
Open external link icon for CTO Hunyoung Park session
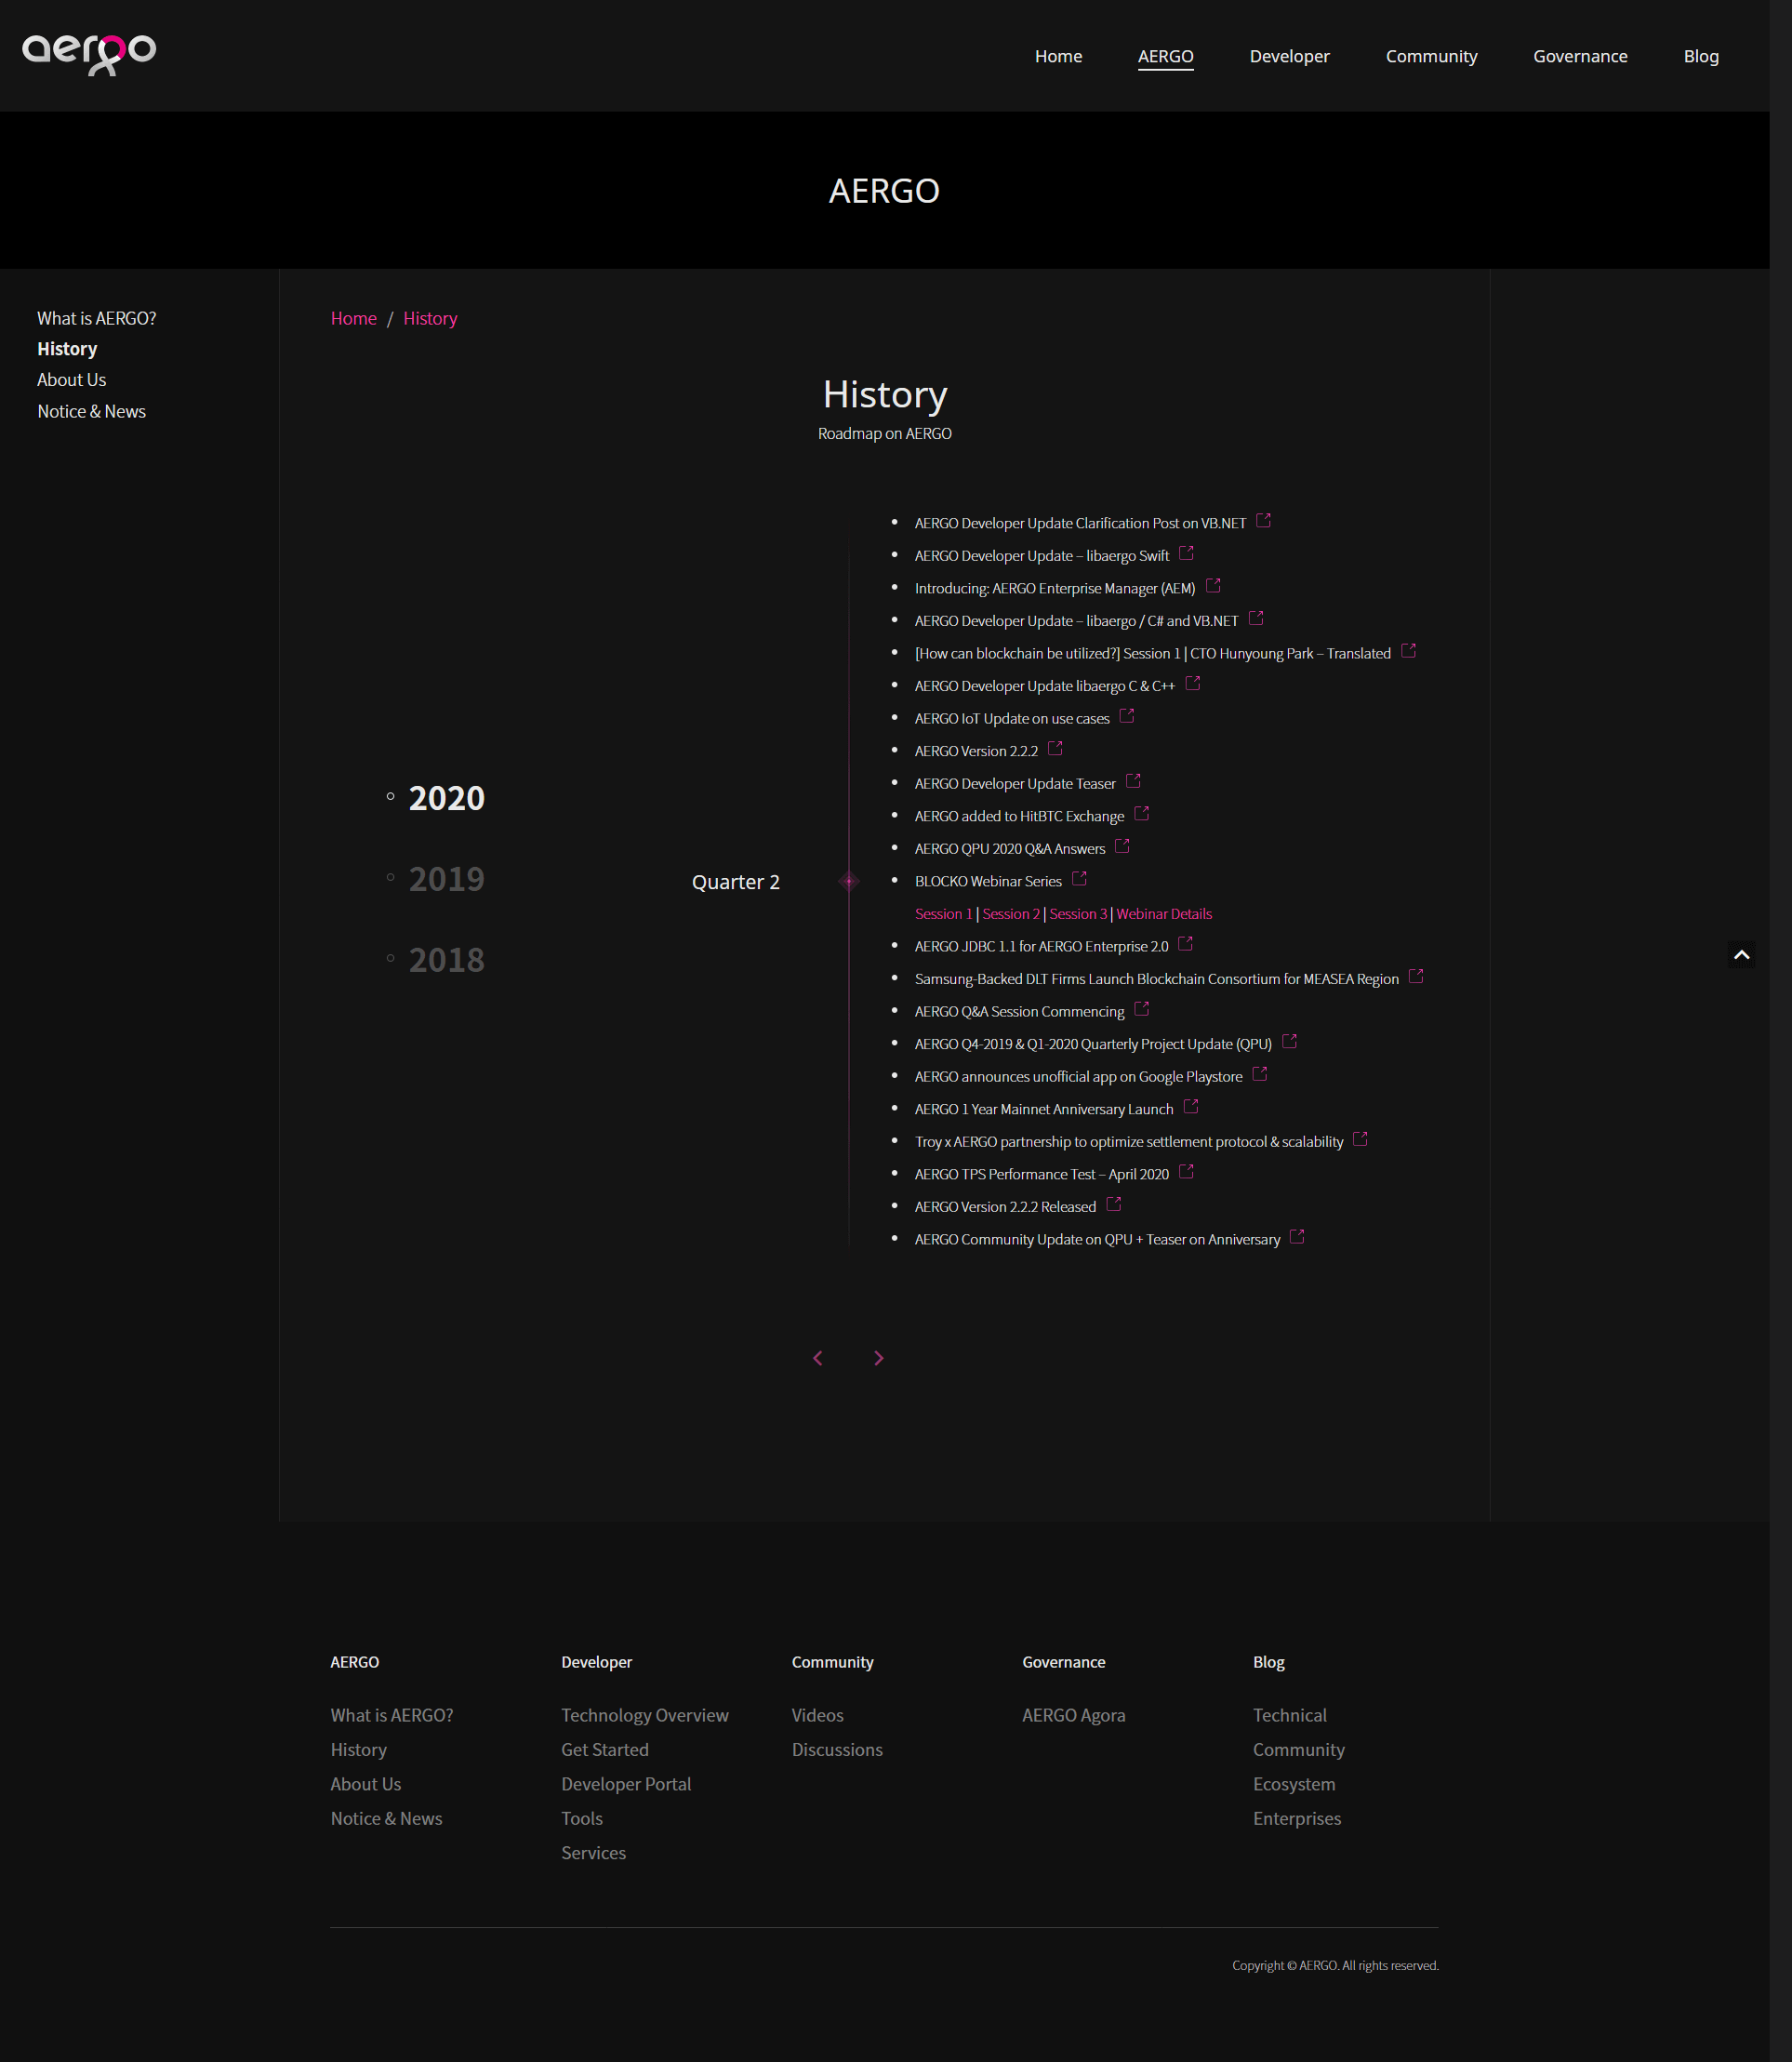[x=1409, y=651]
